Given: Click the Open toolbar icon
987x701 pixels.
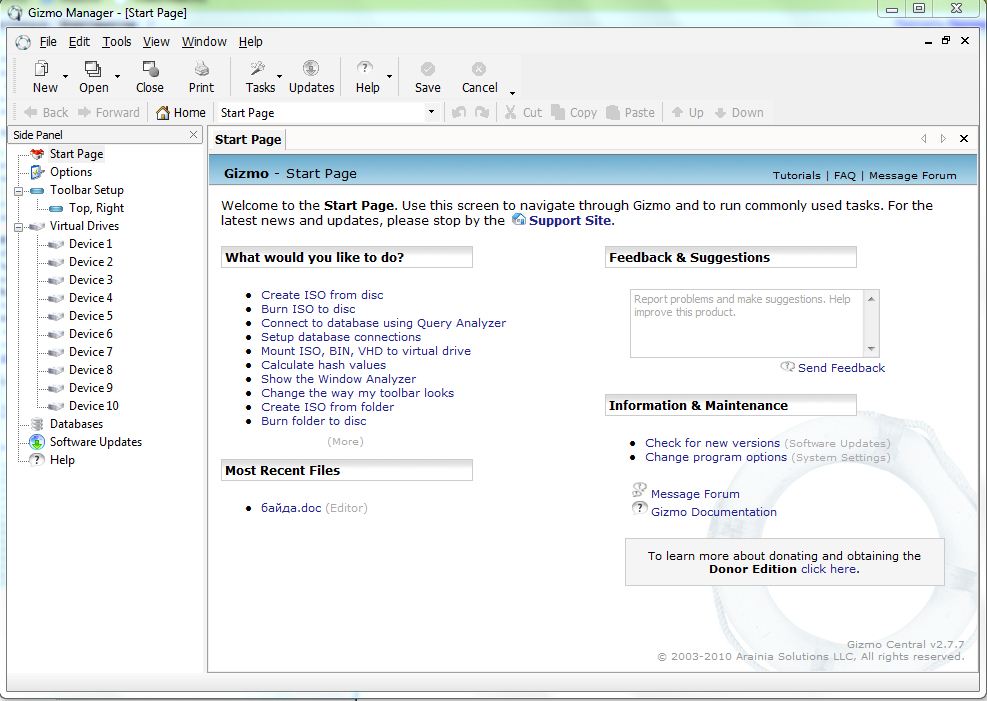Looking at the screenshot, I should point(93,69).
